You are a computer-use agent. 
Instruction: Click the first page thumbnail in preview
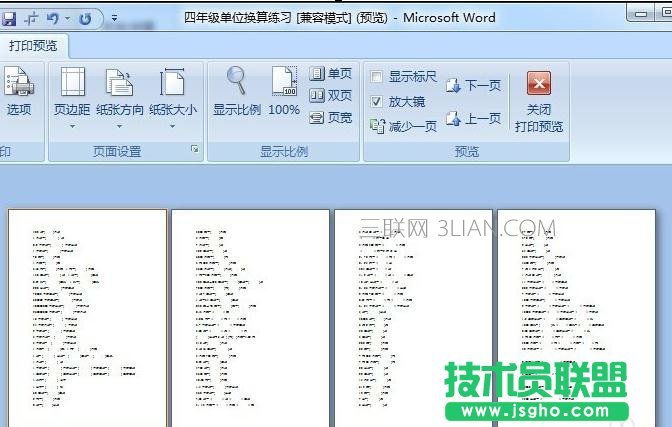click(87, 318)
